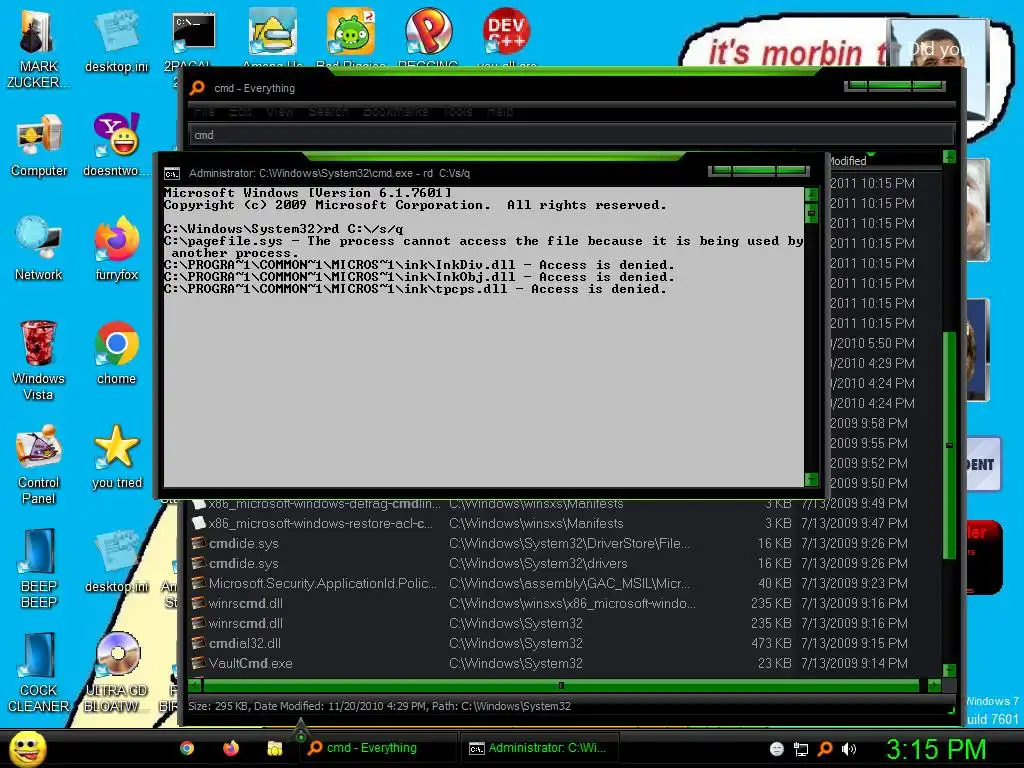Open the Search menu in Everything
This screenshot has height=768, width=1024.
(328, 112)
